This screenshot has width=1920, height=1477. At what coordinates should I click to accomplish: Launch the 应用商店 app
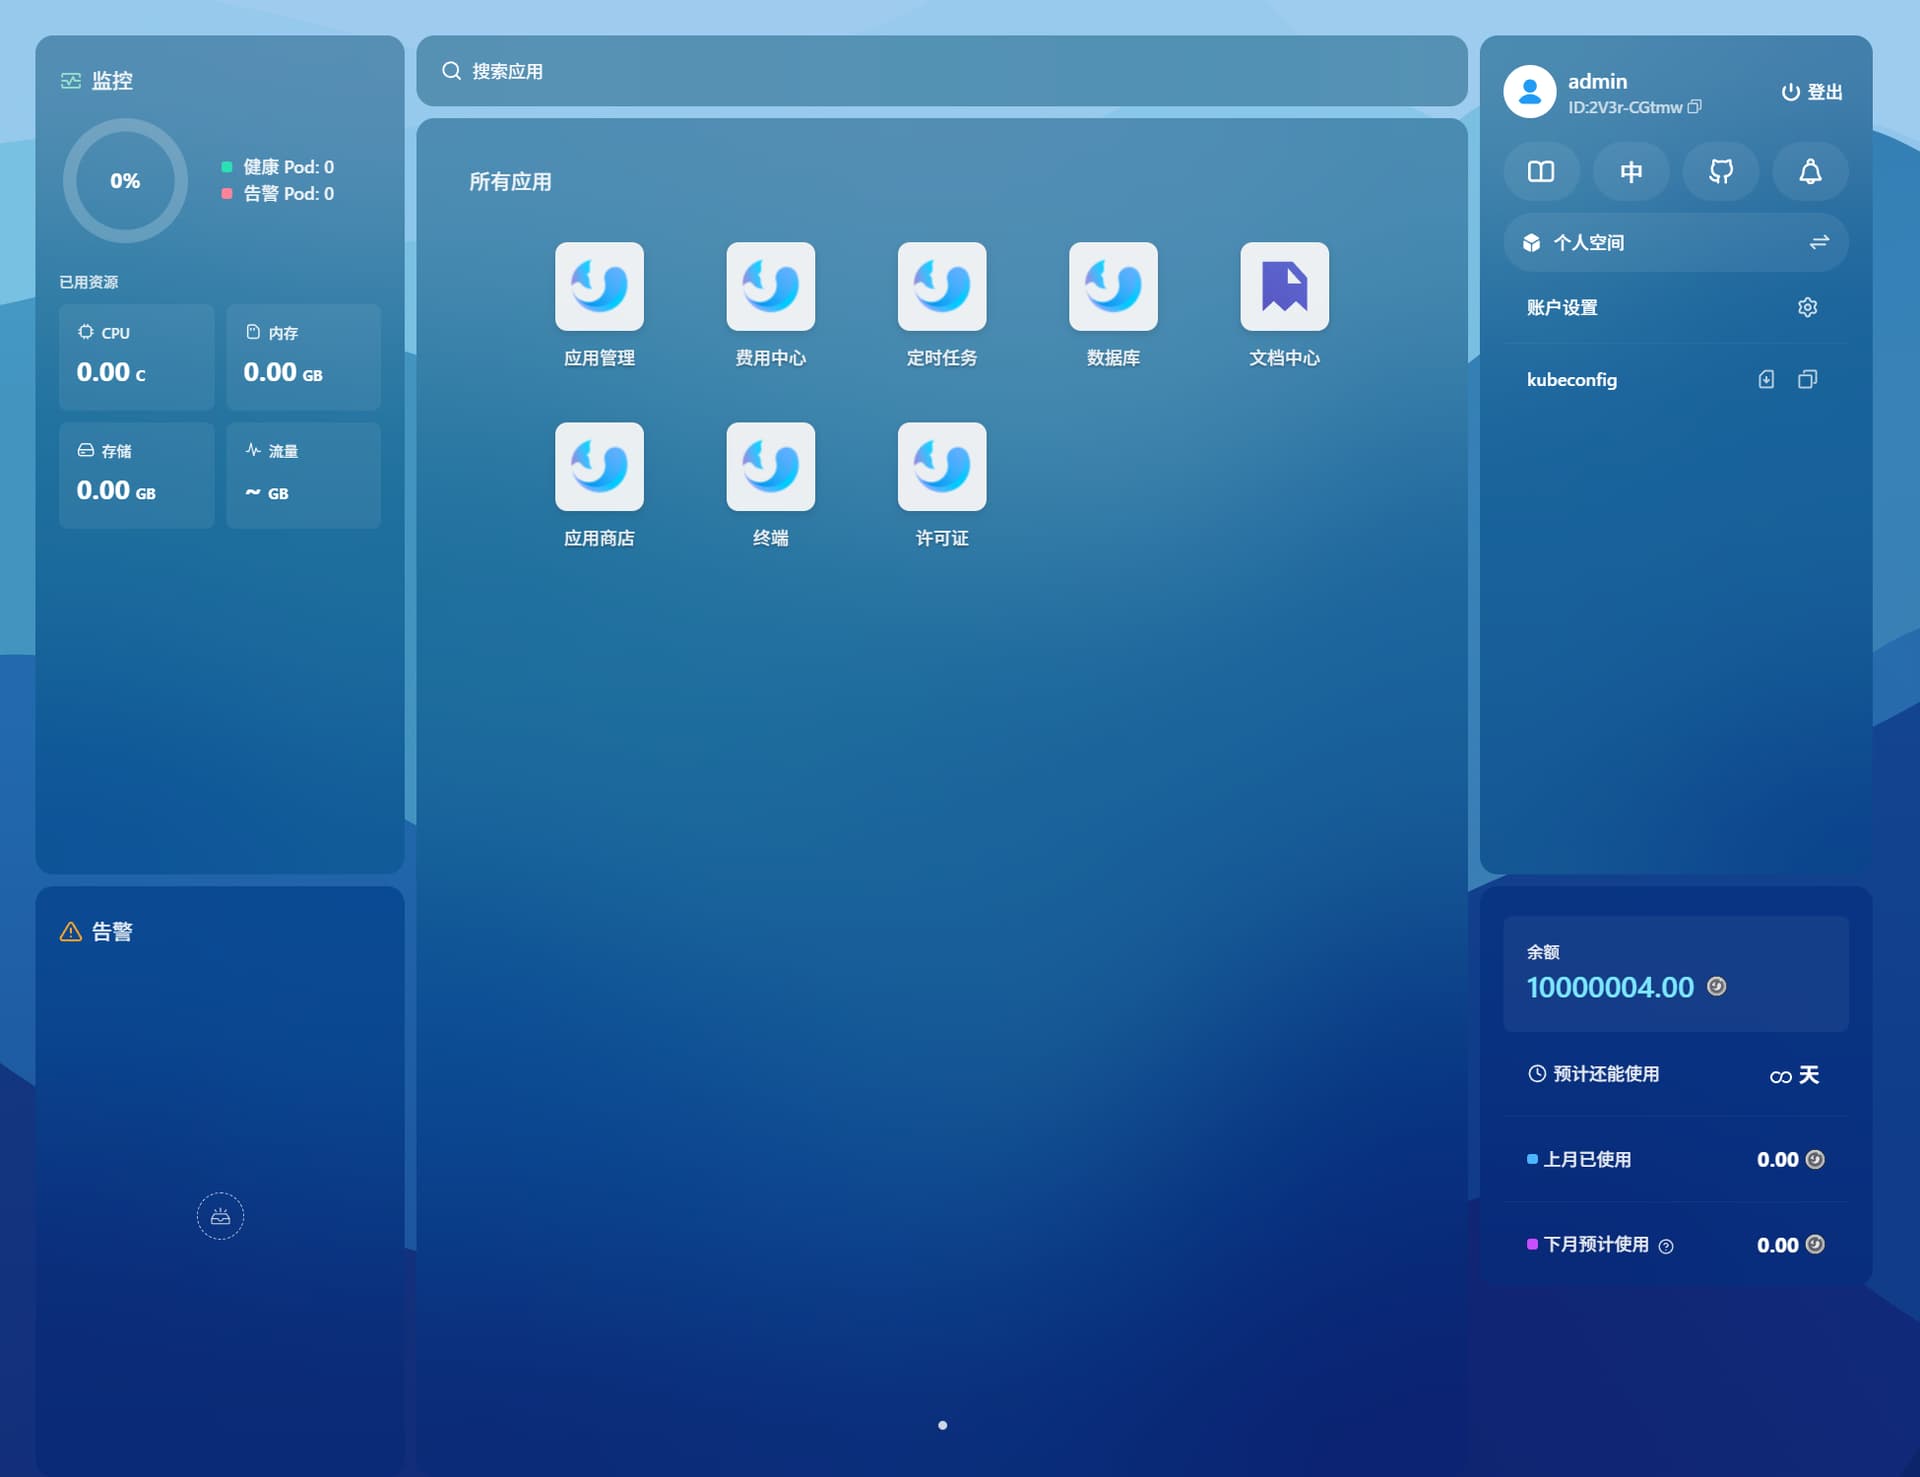pyautogui.click(x=599, y=467)
